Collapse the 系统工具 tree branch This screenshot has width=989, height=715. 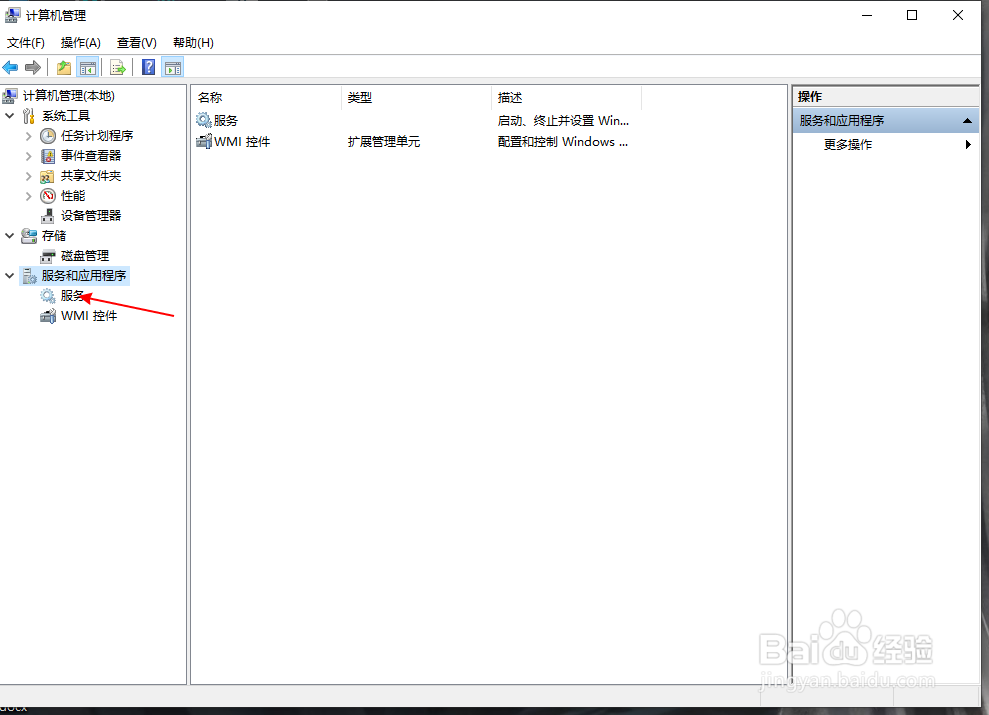[x=10, y=115]
